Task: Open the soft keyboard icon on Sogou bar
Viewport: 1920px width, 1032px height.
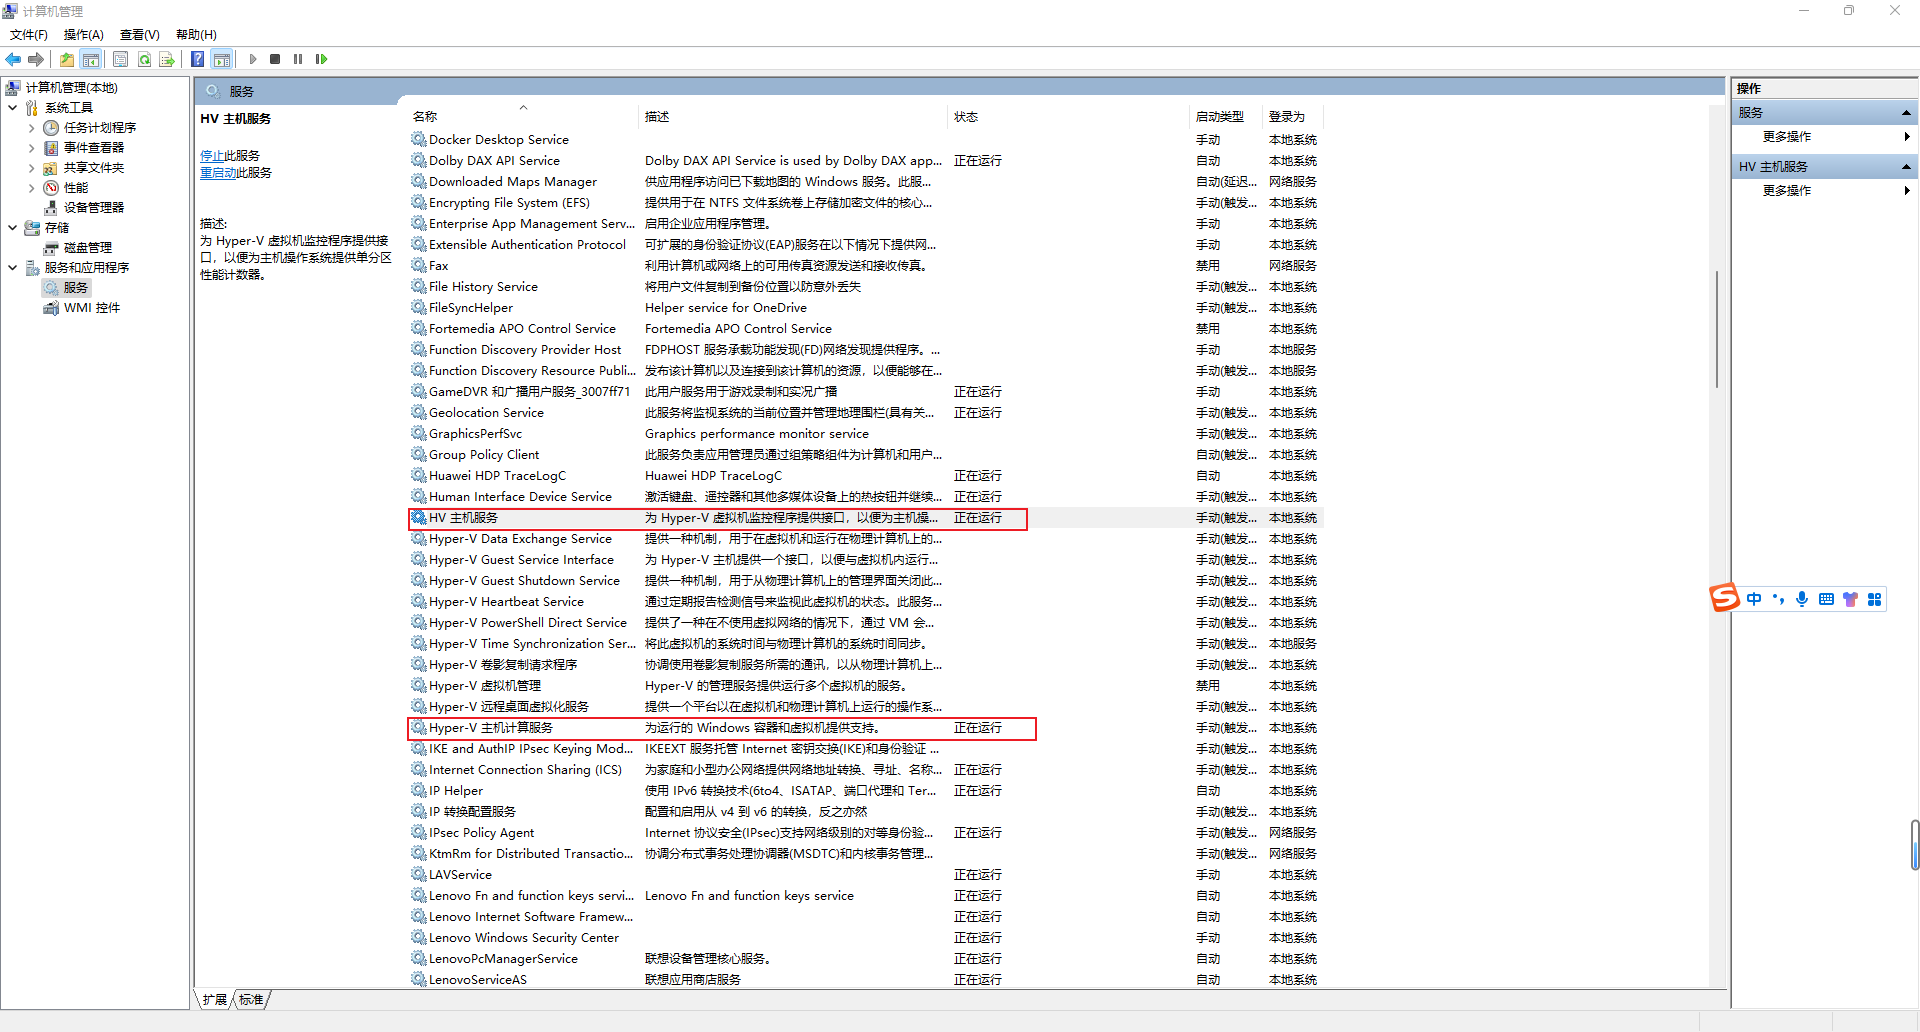Action: (1826, 599)
